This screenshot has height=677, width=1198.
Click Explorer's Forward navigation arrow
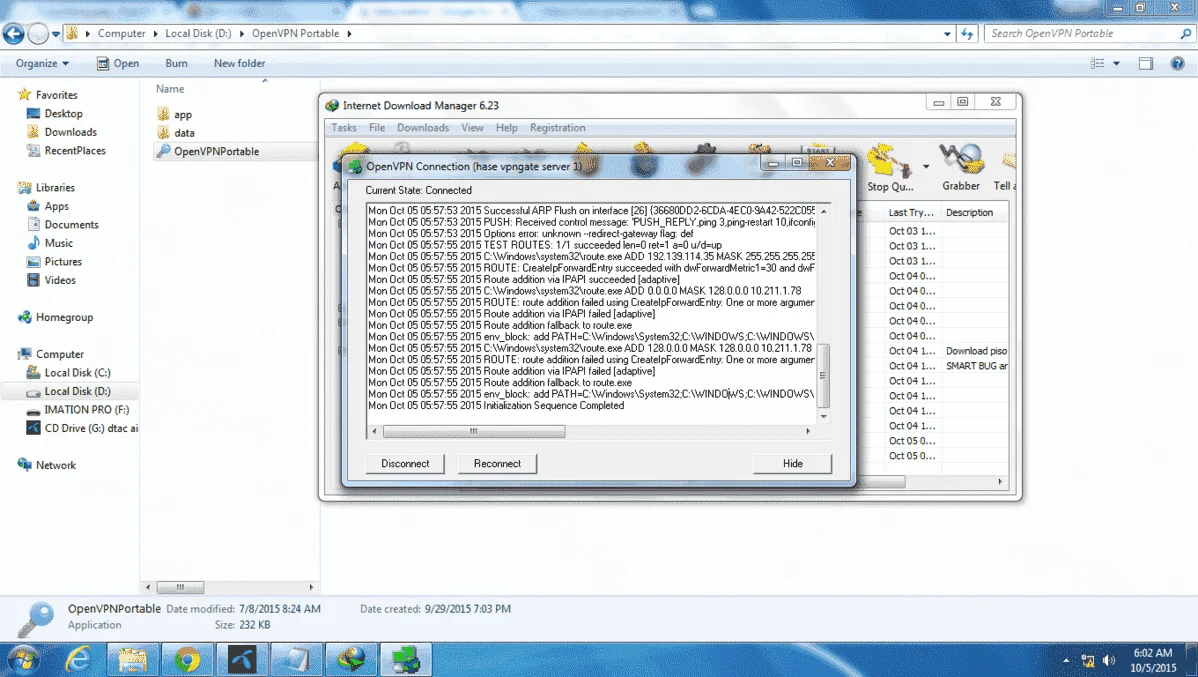click(x=37, y=34)
